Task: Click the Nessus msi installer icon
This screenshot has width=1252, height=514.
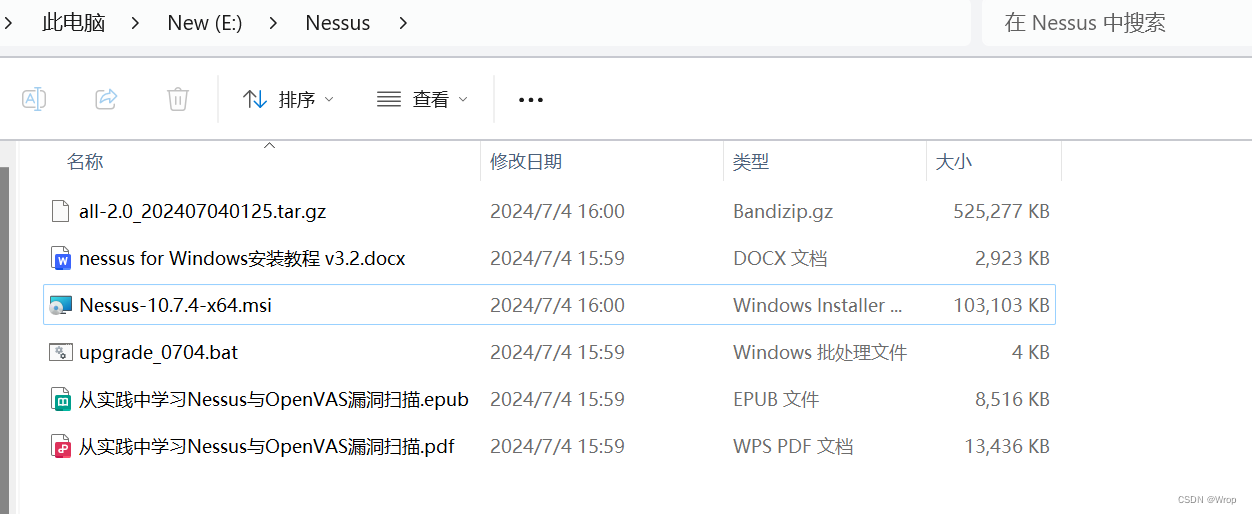Action: click(61, 305)
